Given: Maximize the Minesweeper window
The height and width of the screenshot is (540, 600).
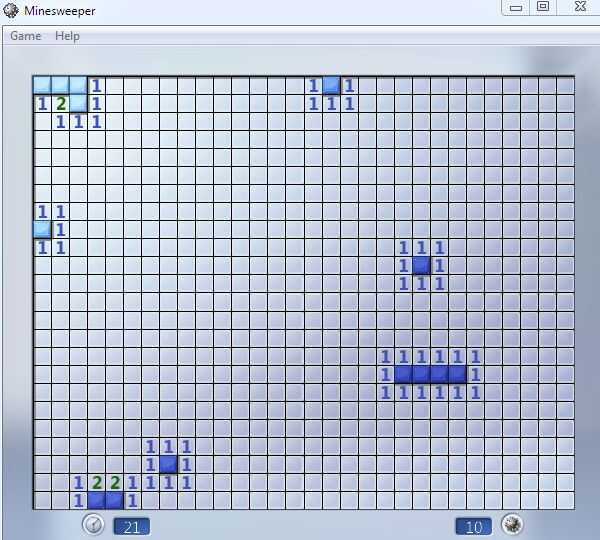Looking at the screenshot, I should tap(543, 7).
